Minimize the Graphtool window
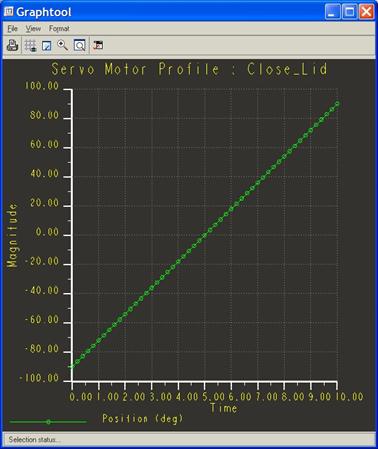 [x=332, y=12]
